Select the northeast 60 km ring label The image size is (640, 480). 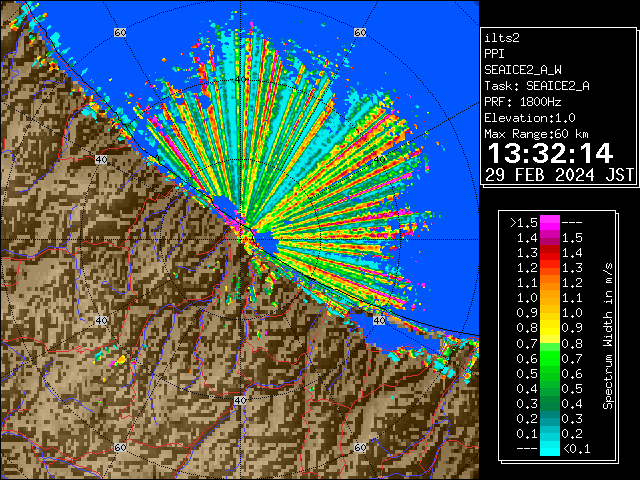(360, 32)
